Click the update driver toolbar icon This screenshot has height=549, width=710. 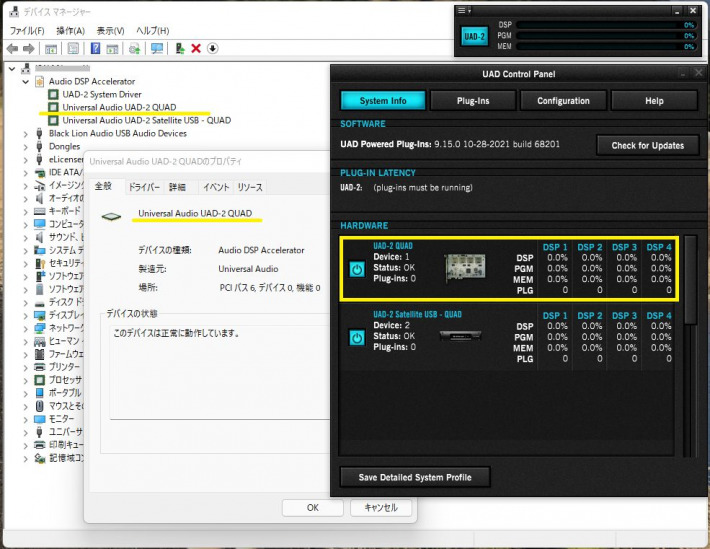click(x=179, y=48)
